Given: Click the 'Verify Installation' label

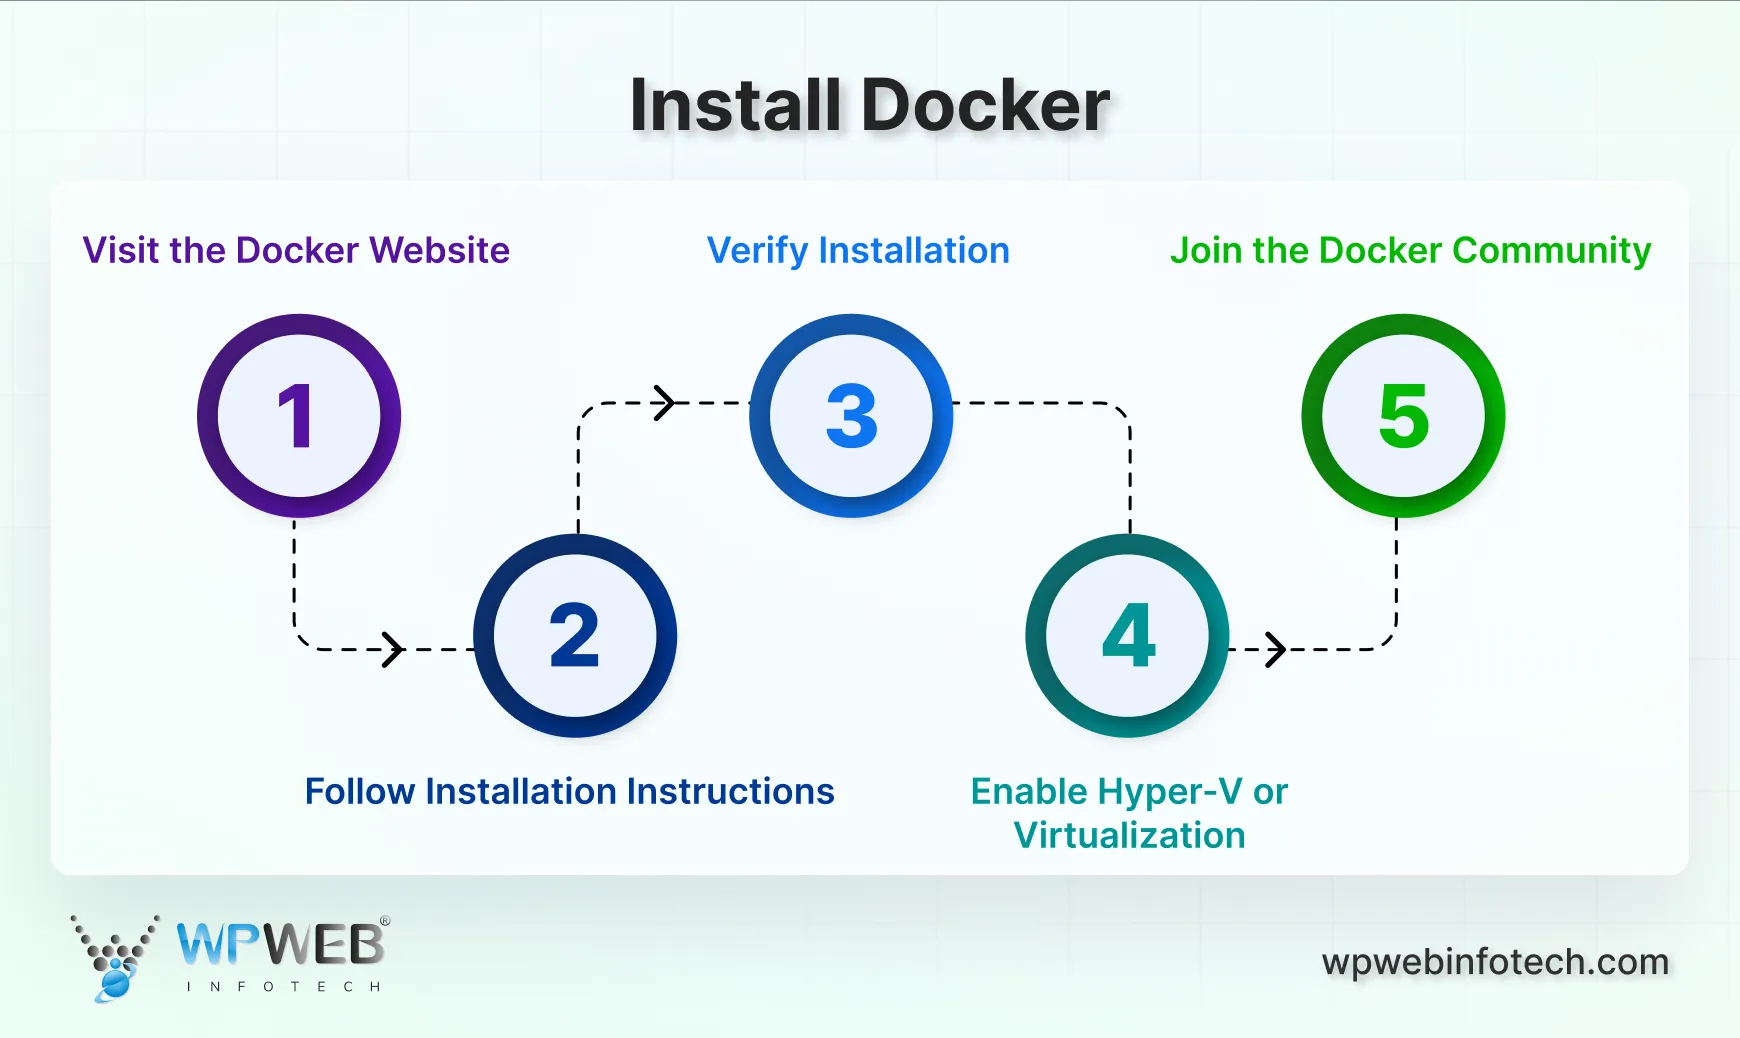Looking at the screenshot, I should point(859,251).
